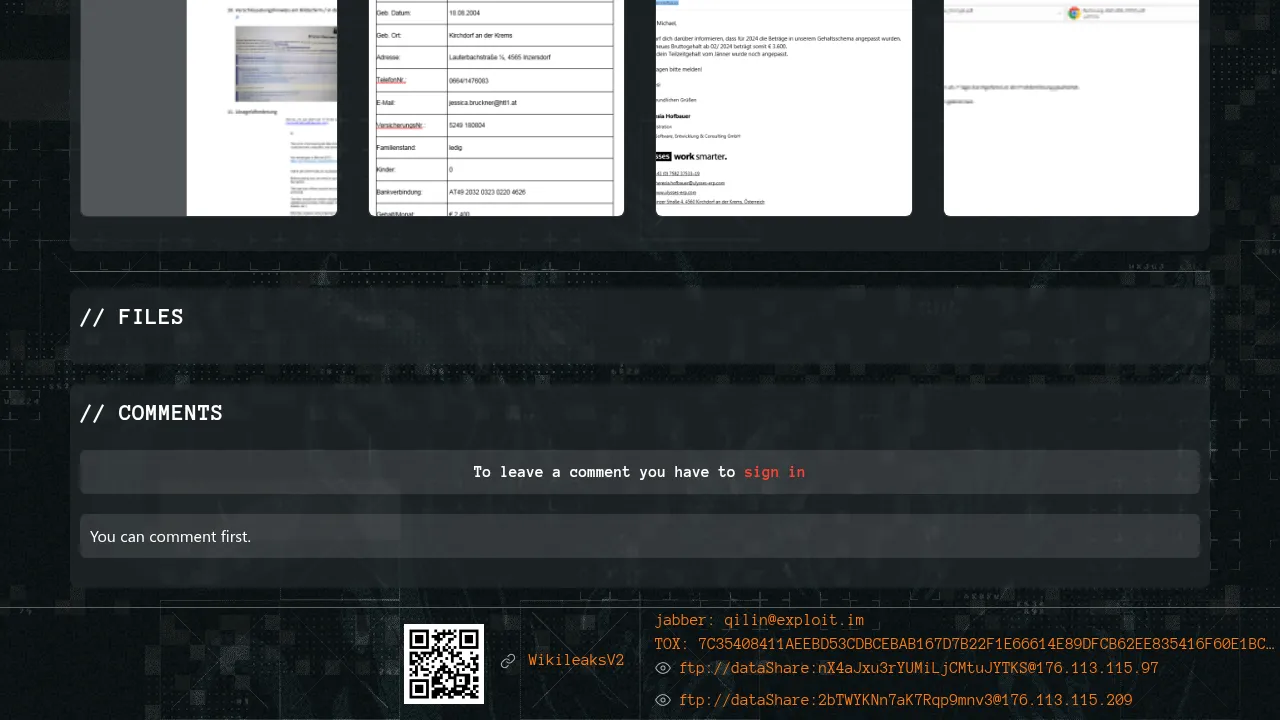This screenshot has height=720, width=1280.
Task: Click the QR code image in the footer
Action: tap(444, 664)
